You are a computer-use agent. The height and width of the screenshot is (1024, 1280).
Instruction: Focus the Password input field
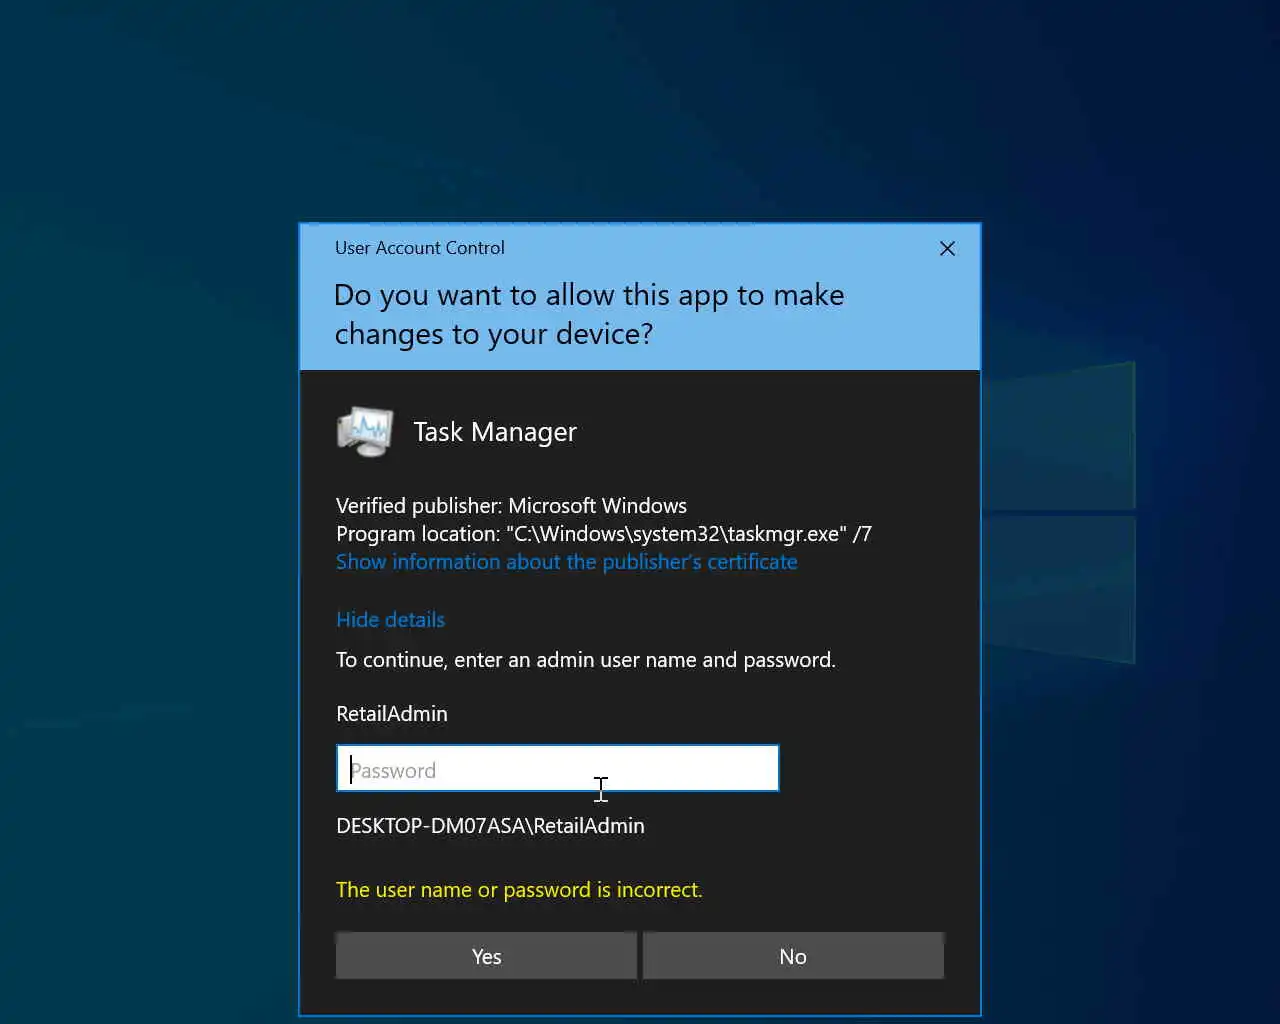point(558,769)
